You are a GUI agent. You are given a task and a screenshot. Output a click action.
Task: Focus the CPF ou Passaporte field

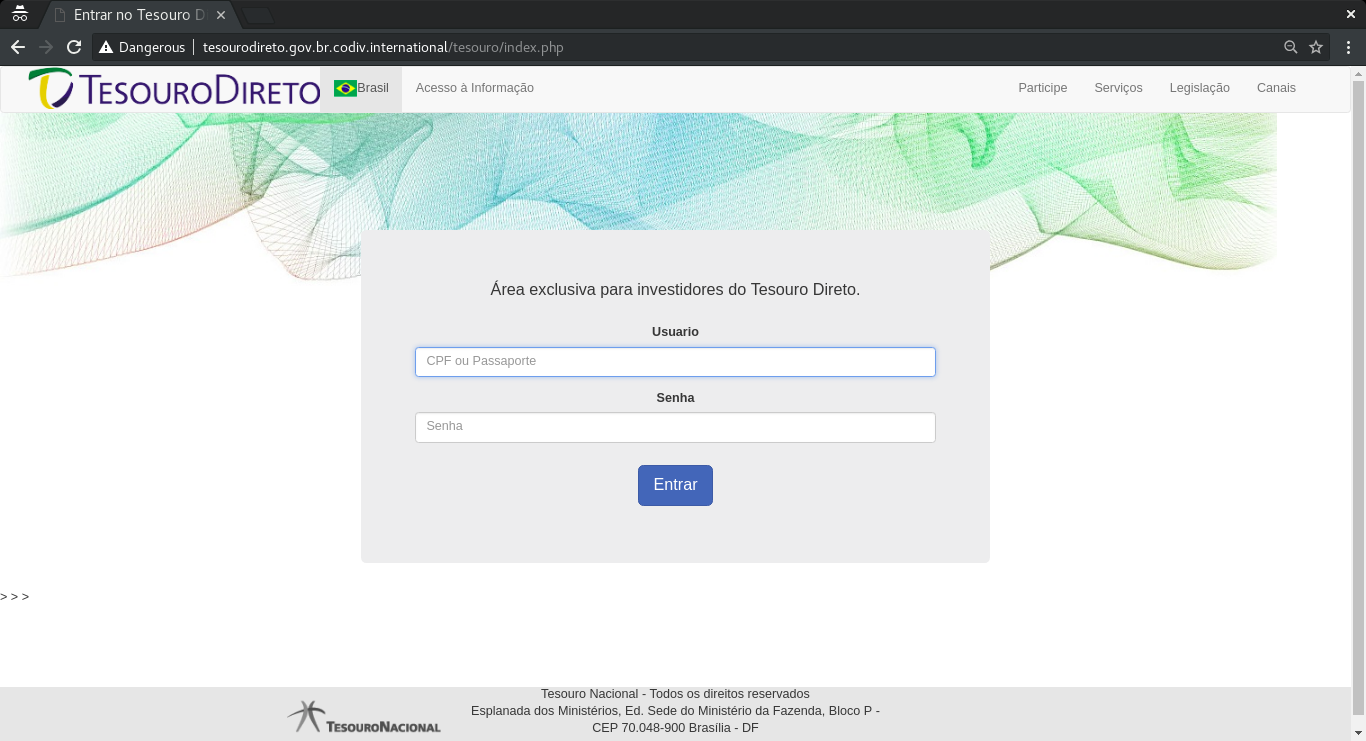pyautogui.click(x=675, y=362)
